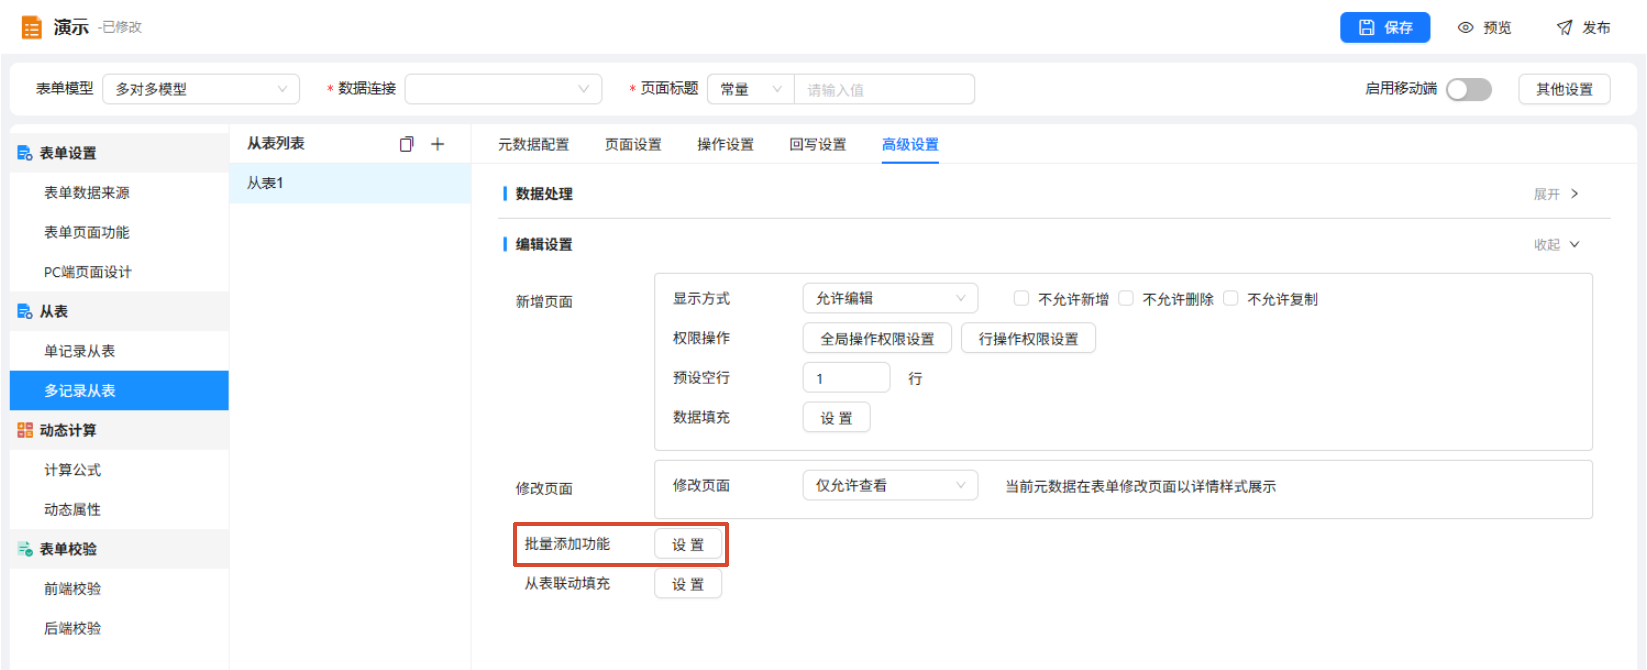Switch to the 回写设置 tab
Image resolution: width=1647 pixels, height=670 pixels.
[817, 145]
